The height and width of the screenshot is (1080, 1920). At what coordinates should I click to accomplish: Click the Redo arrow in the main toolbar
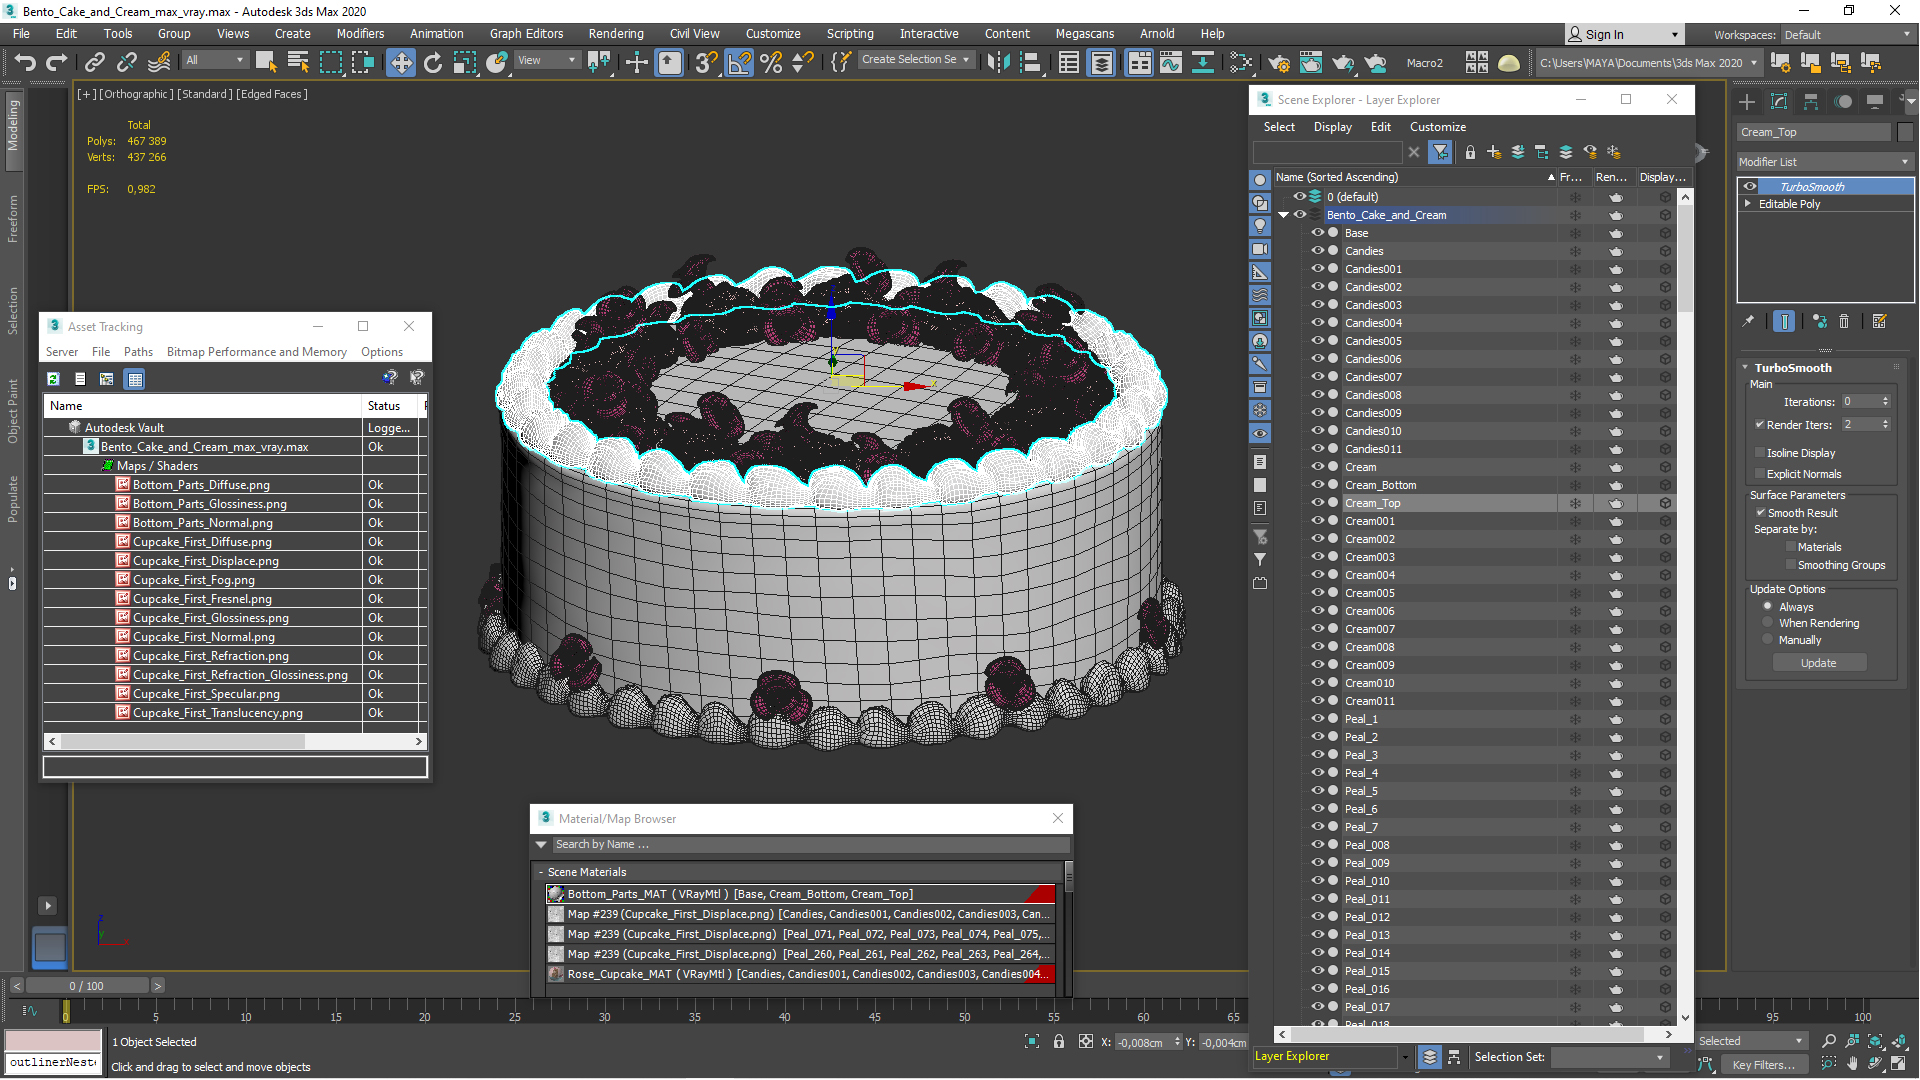click(57, 62)
